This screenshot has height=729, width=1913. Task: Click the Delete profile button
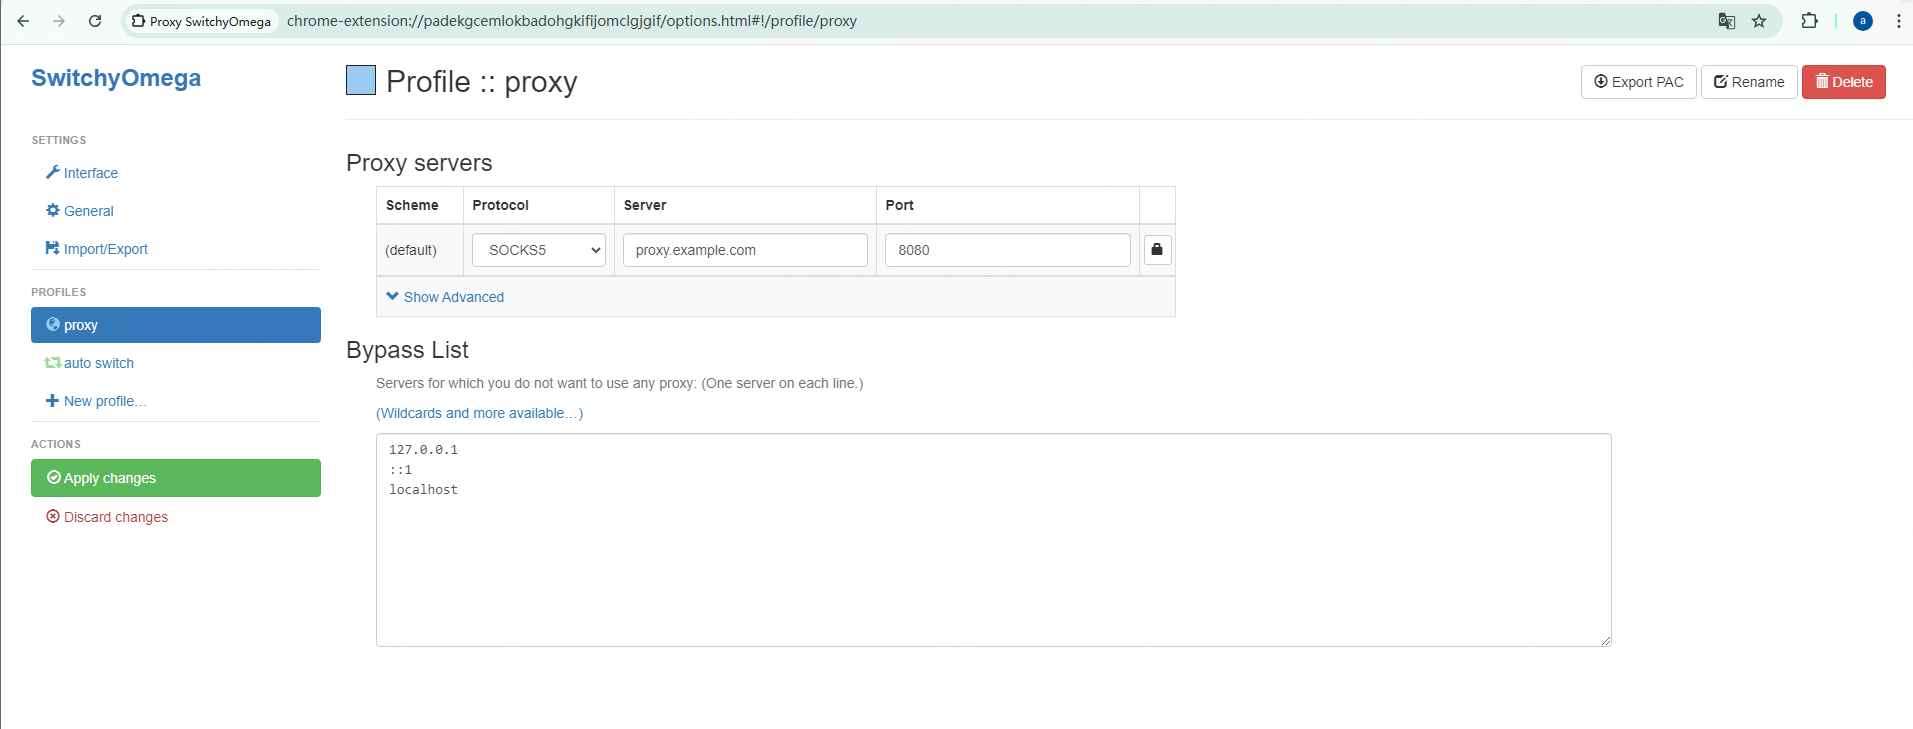click(x=1843, y=82)
